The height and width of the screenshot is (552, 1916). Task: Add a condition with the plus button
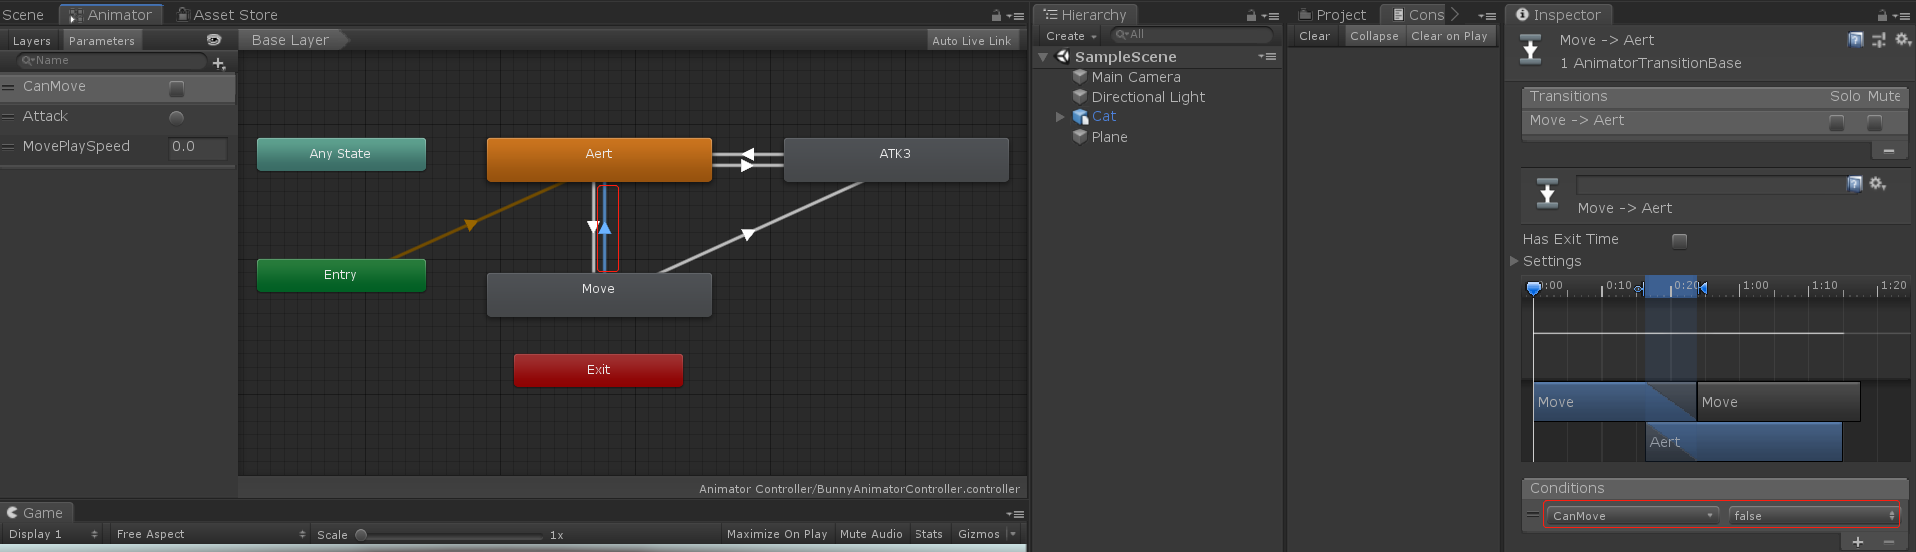click(1857, 542)
